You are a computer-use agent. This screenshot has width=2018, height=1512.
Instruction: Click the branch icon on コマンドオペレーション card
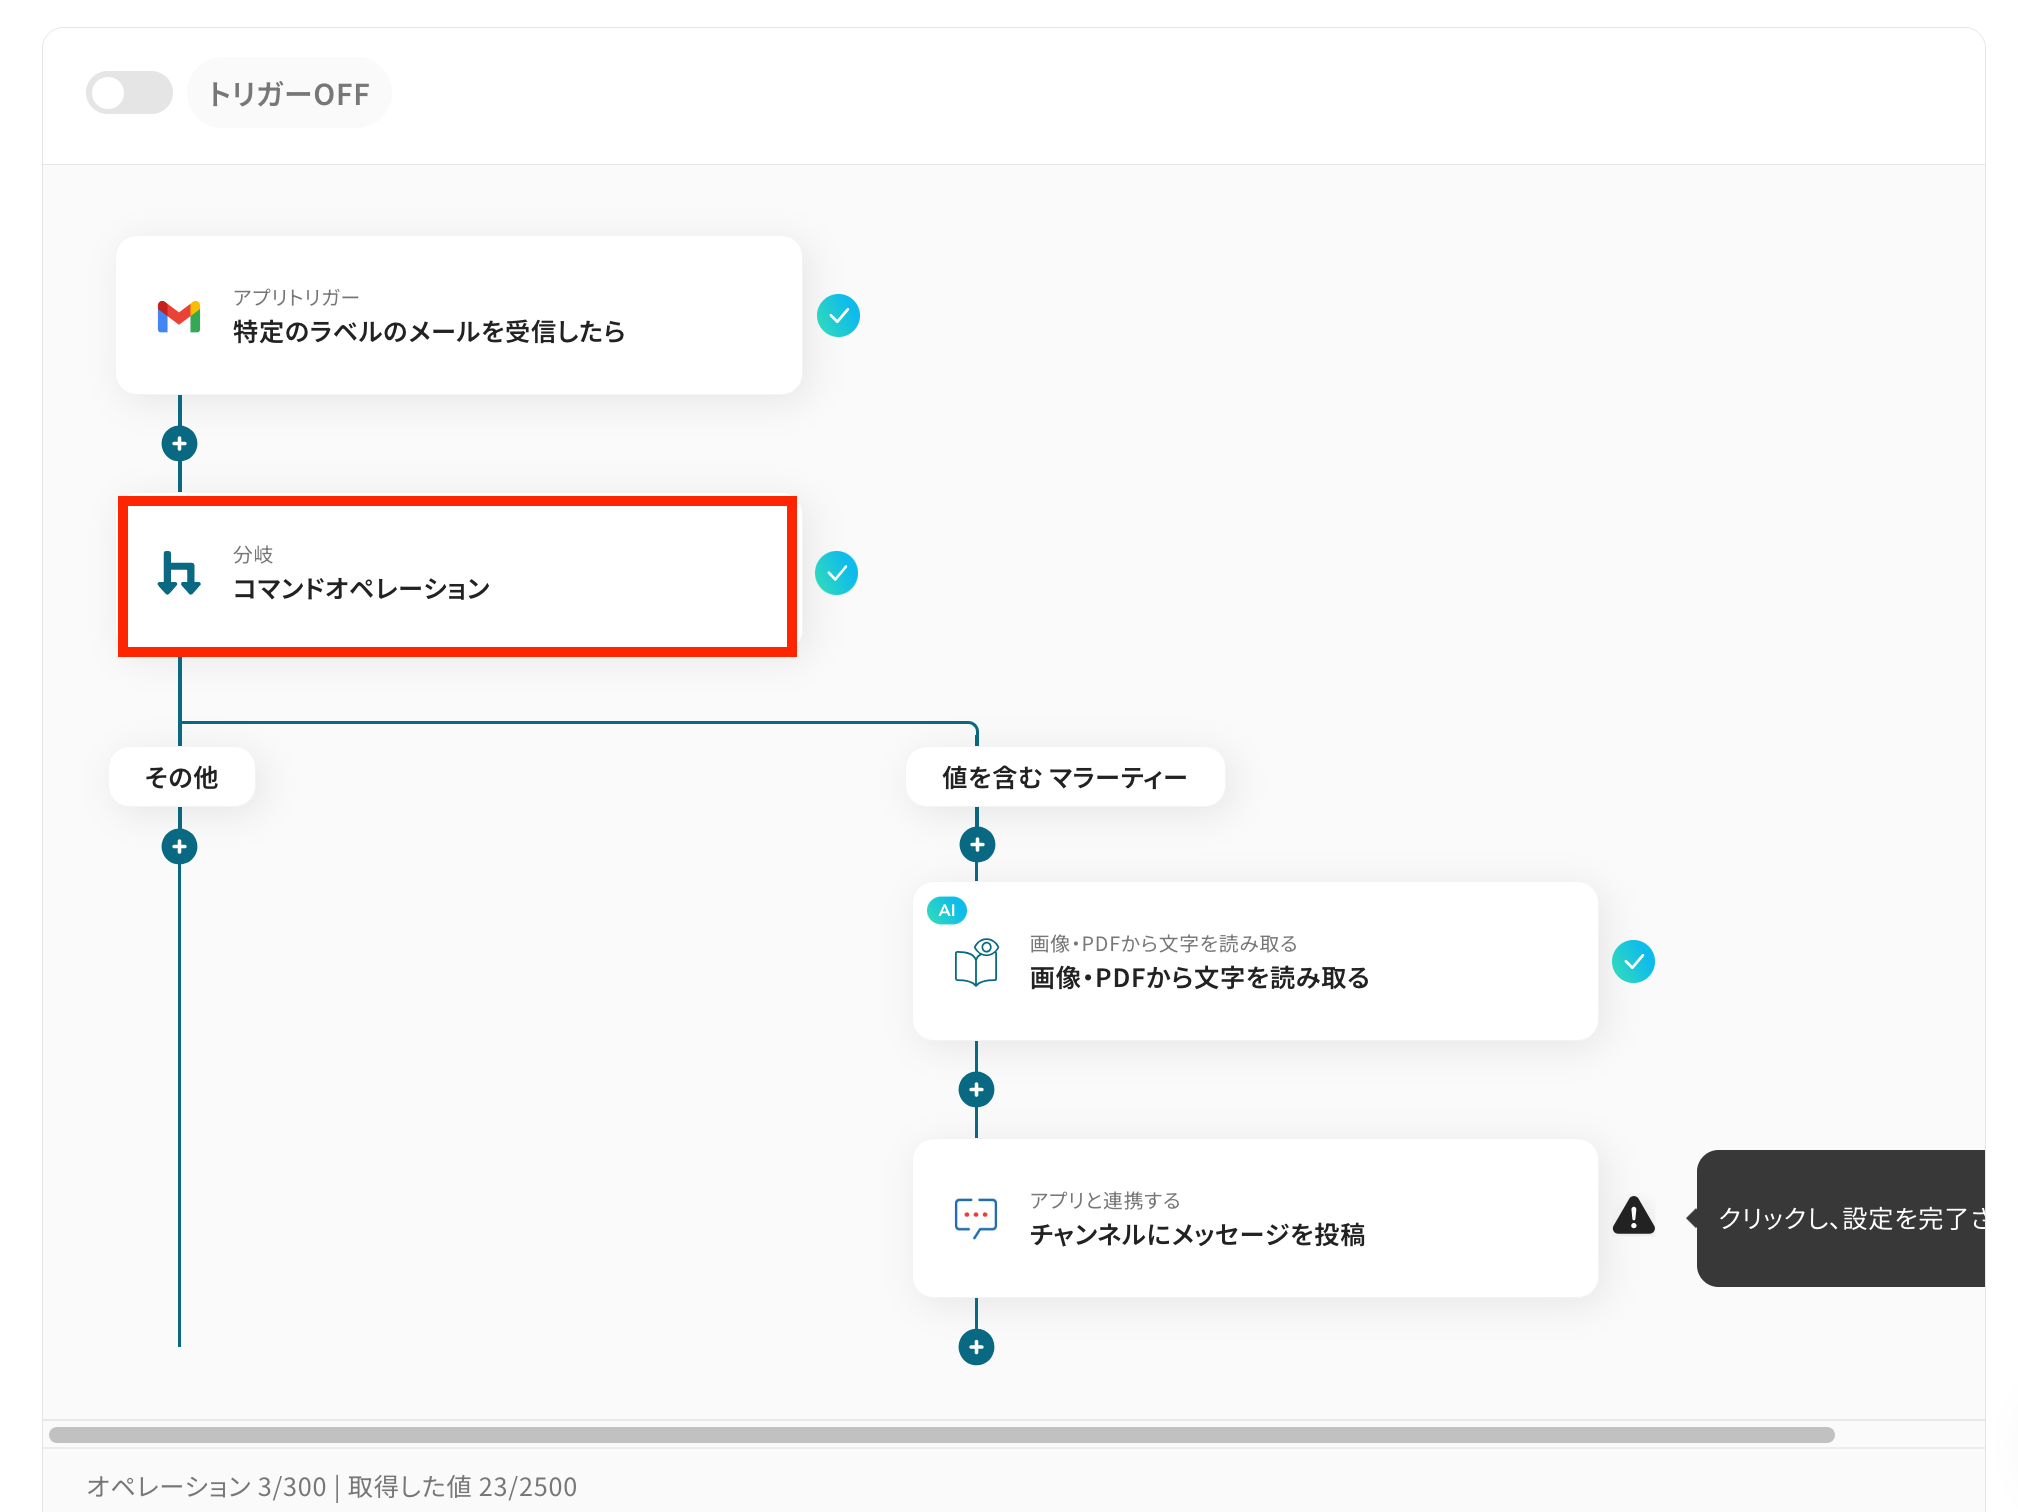click(180, 574)
